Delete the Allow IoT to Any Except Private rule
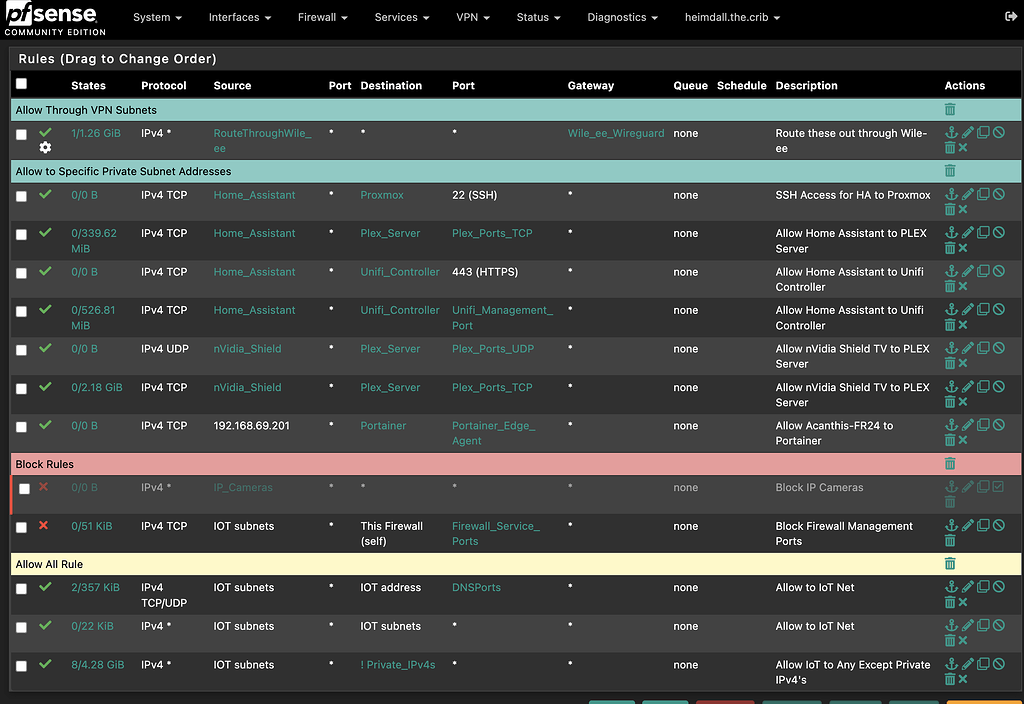Image resolution: width=1024 pixels, height=704 pixels. point(949,677)
